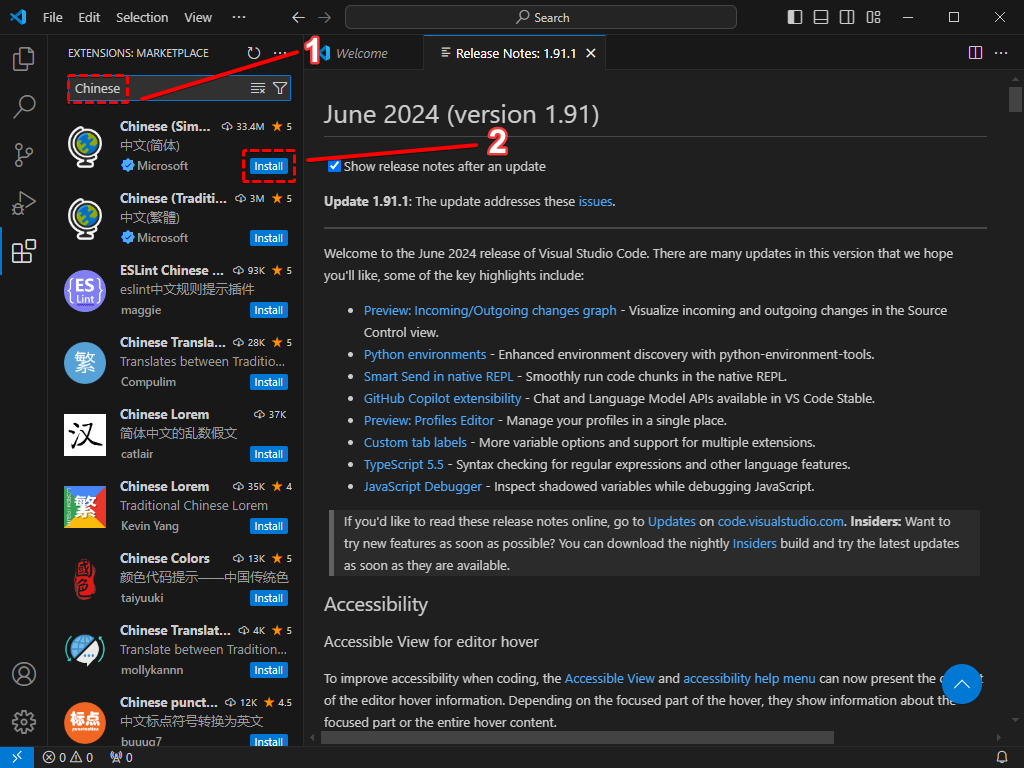Open the Manage gear icon
Screen dimensions: 1024x768
(24, 721)
